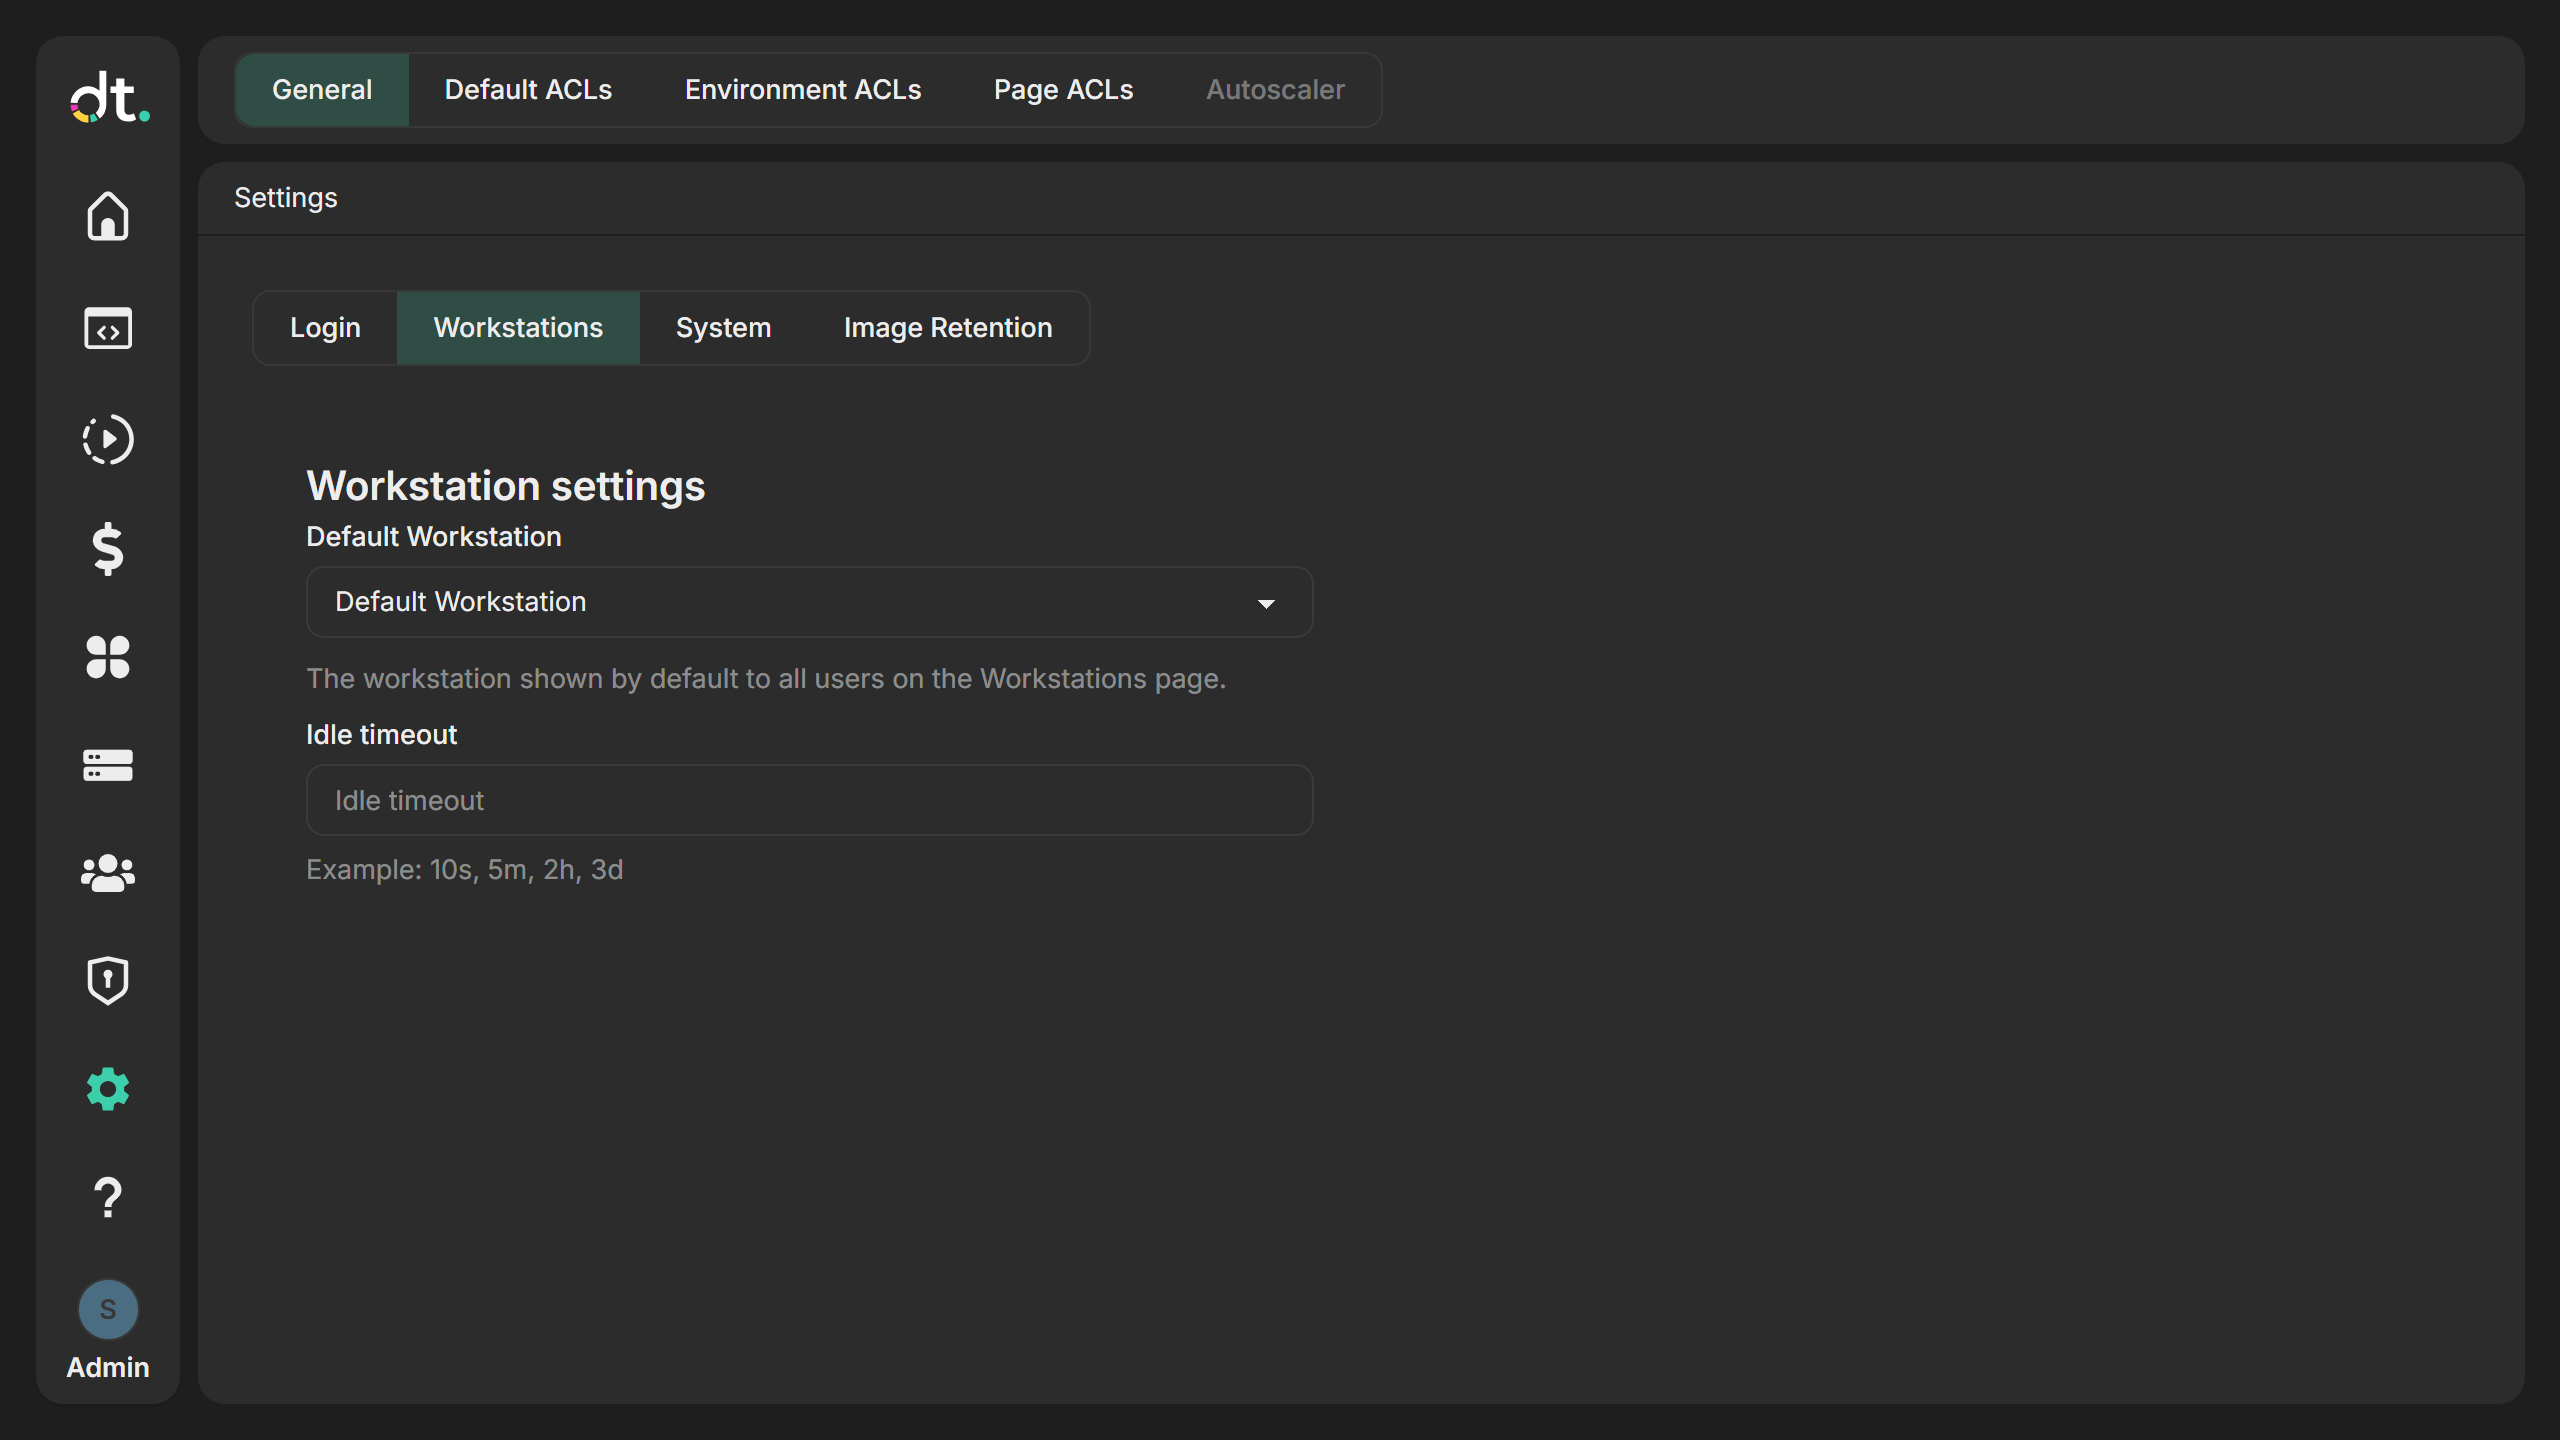Select the Login settings tab
2560x1440 pixels.
tap(325, 328)
